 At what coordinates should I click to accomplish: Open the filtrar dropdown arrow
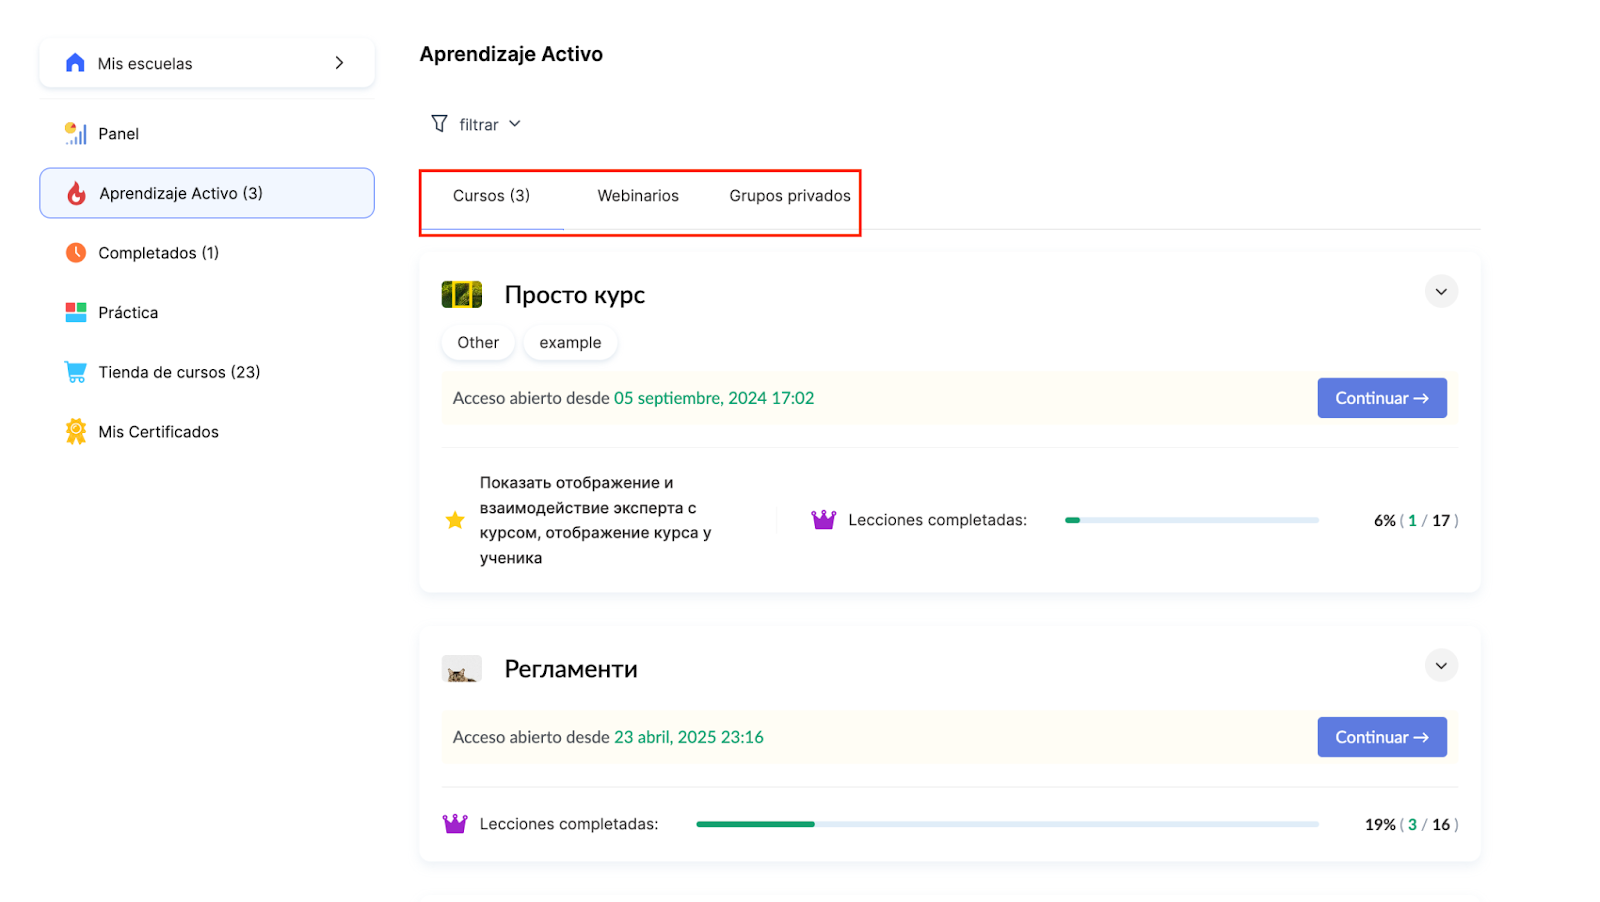[515, 124]
